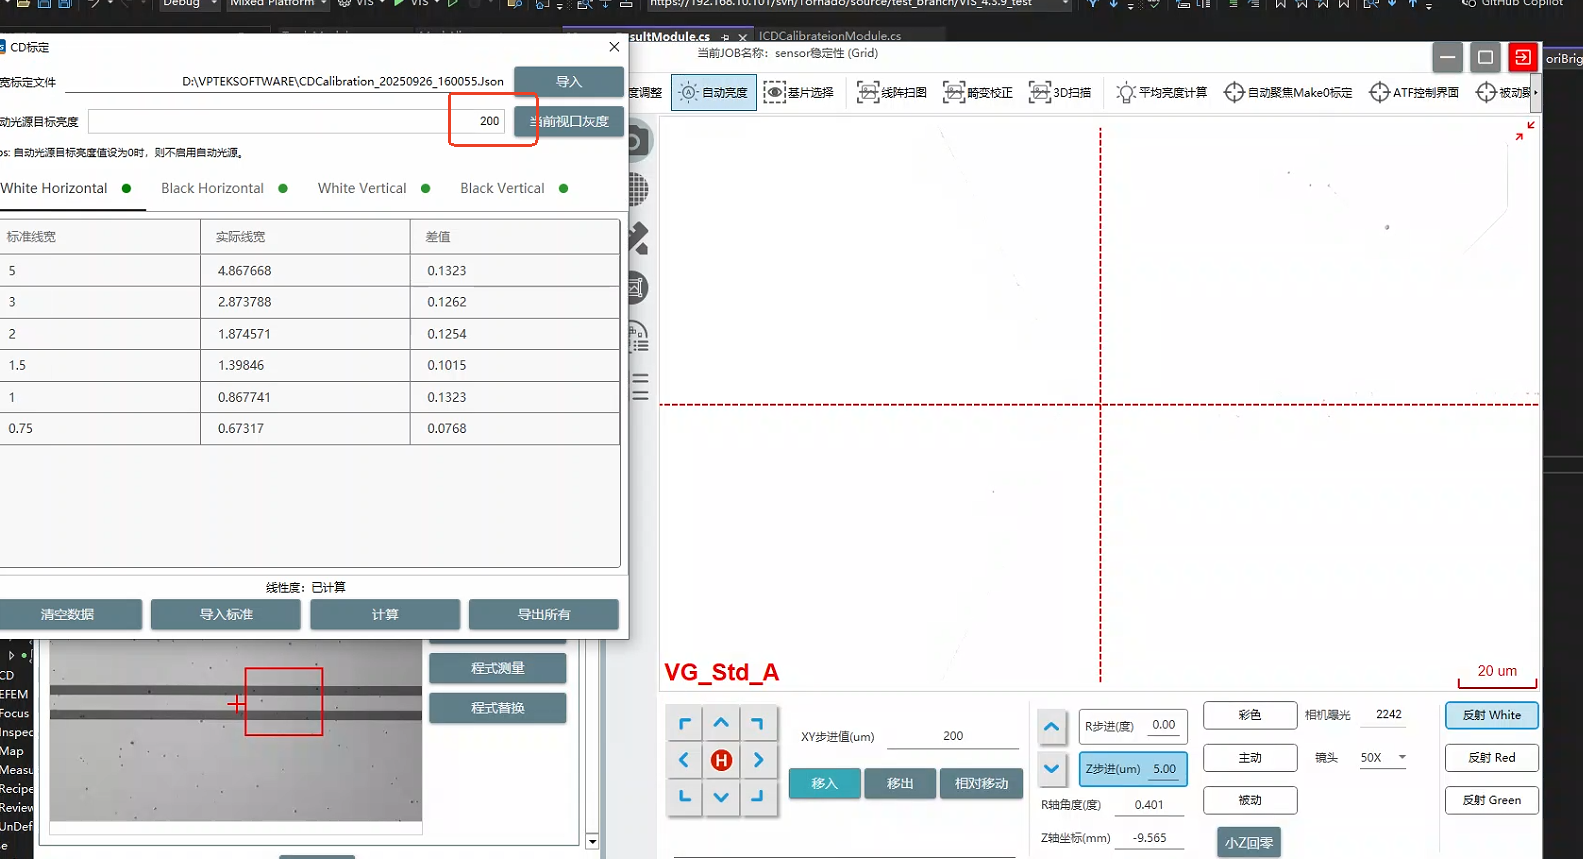The image size is (1583, 859).
Task: Switch to the White Vertical tab
Action: click(362, 189)
